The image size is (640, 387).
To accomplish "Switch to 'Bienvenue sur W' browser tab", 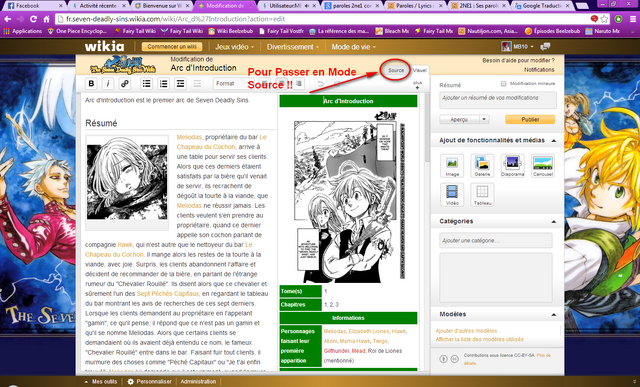I will point(162,6).
